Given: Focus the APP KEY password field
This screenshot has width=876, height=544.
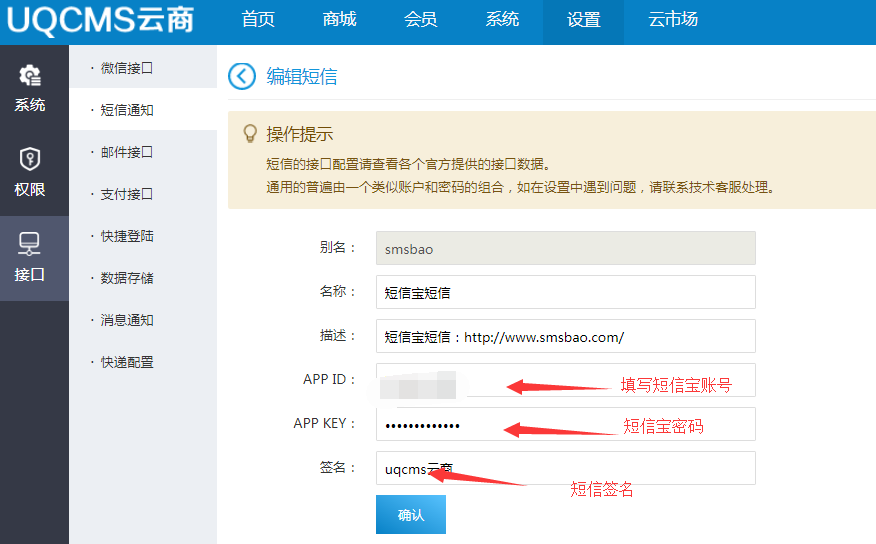Looking at the screenshot, I should tap(565, 424).
